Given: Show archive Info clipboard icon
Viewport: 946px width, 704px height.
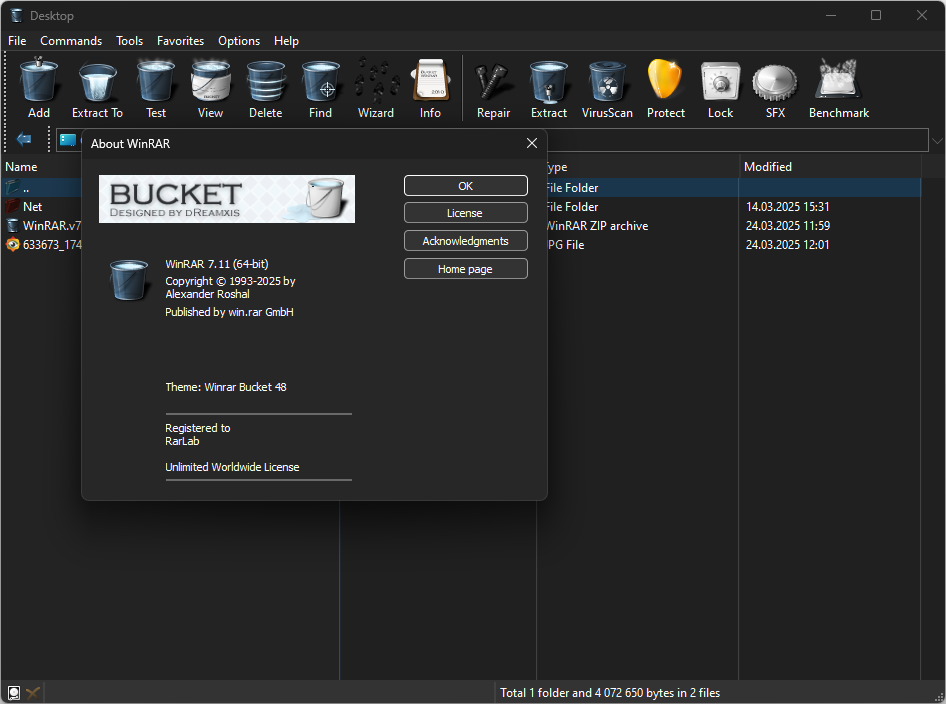Looking at the screenshot, I should 430,88.
